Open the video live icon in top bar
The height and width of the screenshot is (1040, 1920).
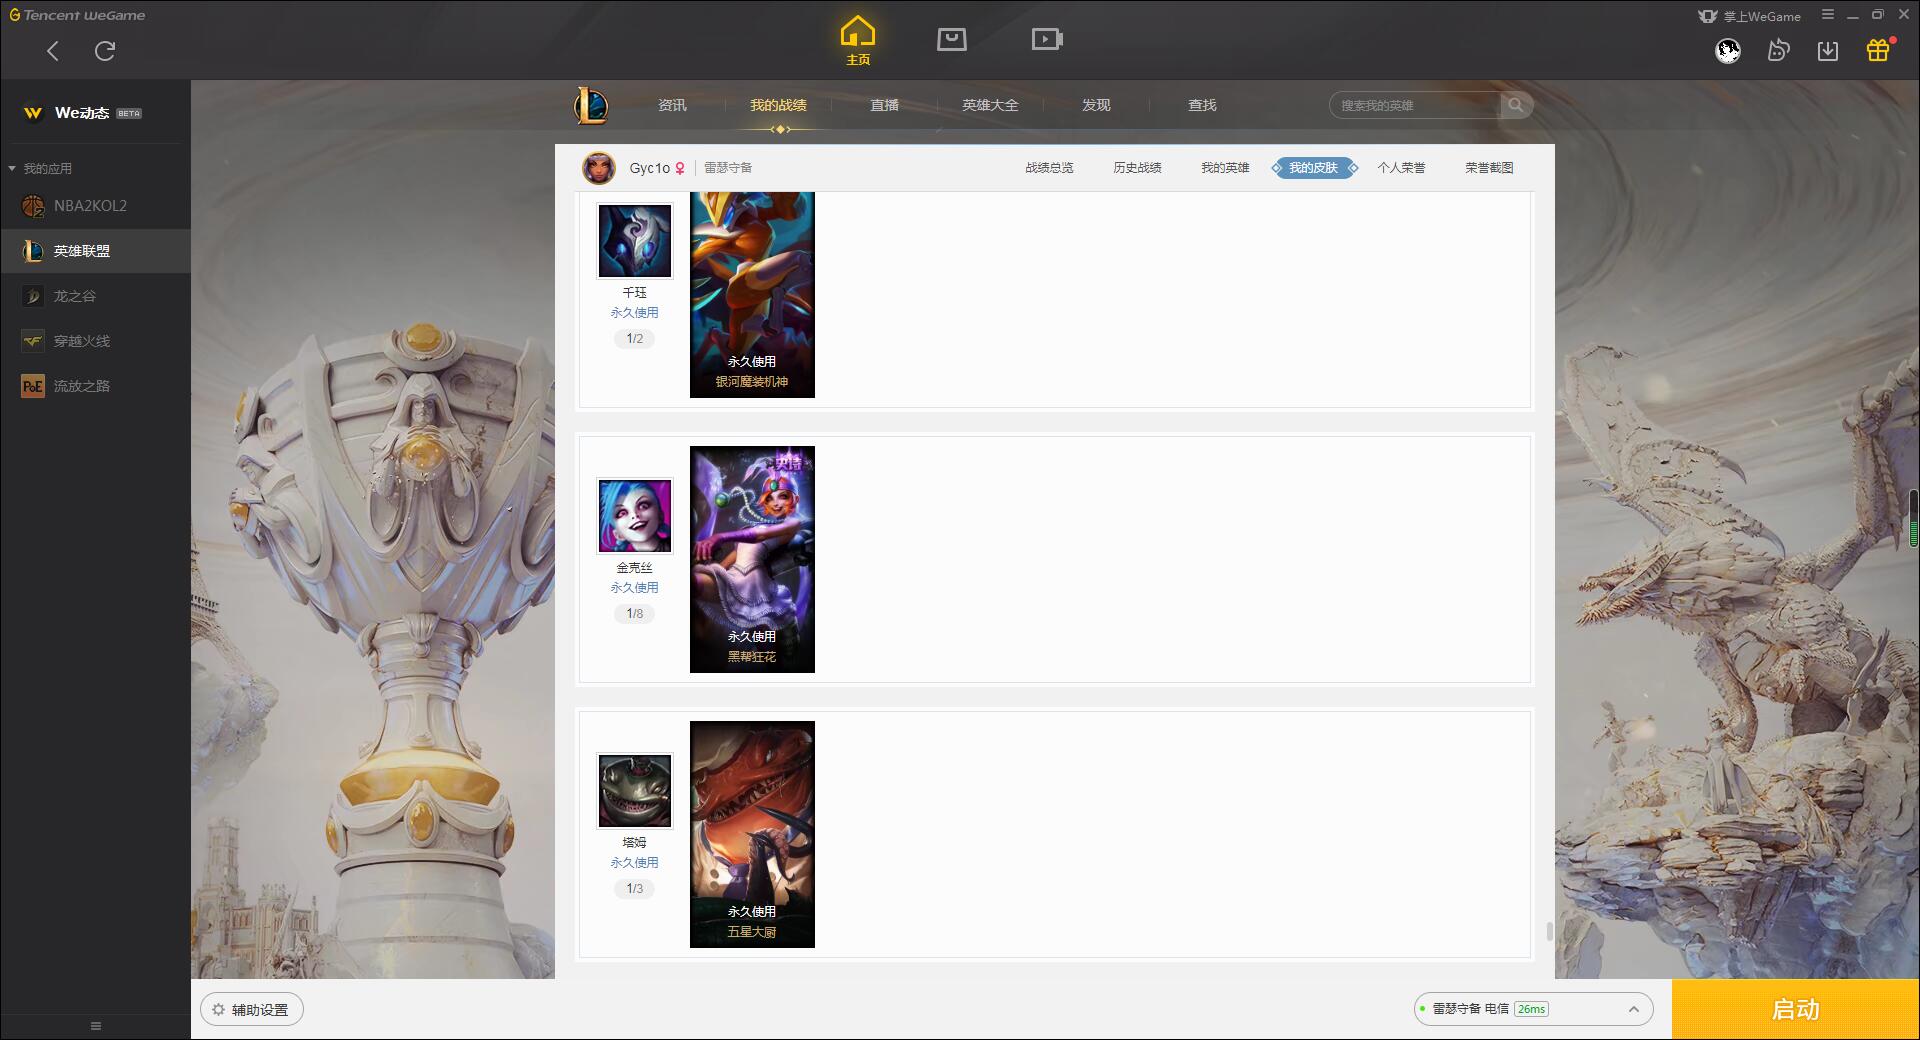(1047, 39)
